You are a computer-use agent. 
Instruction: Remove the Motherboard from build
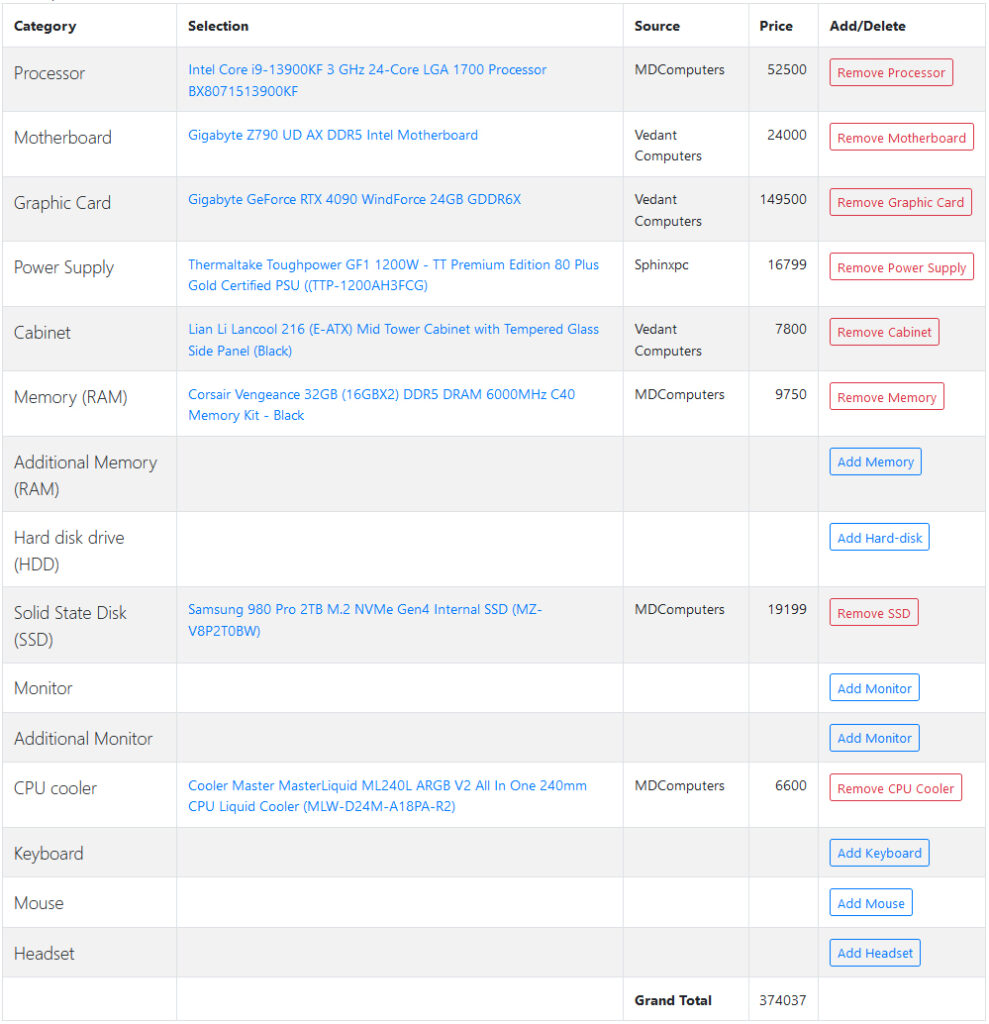[x=901, y=137]
